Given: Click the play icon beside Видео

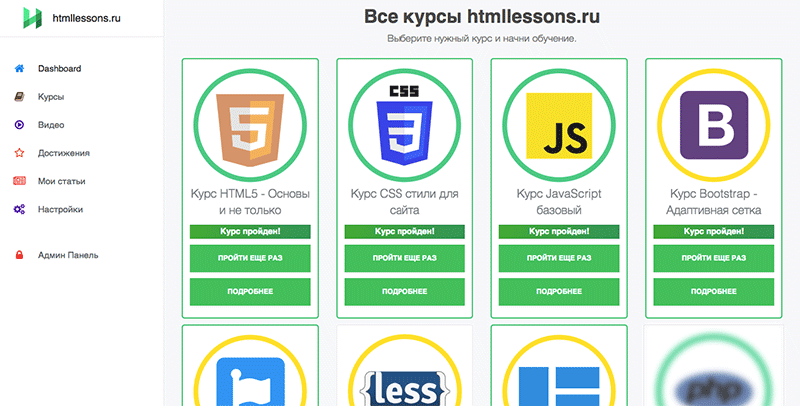Looking at the screenshot, I should (19, 125).
